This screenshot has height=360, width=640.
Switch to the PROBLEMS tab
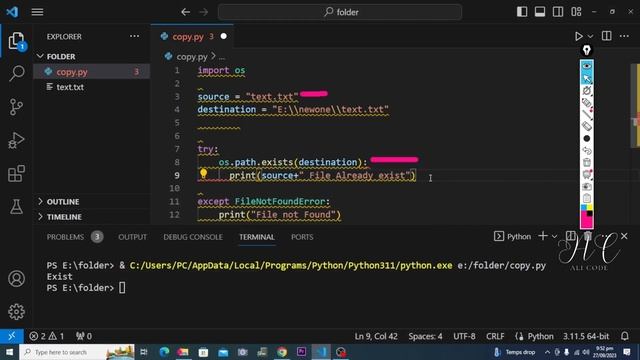pos(65,237)
